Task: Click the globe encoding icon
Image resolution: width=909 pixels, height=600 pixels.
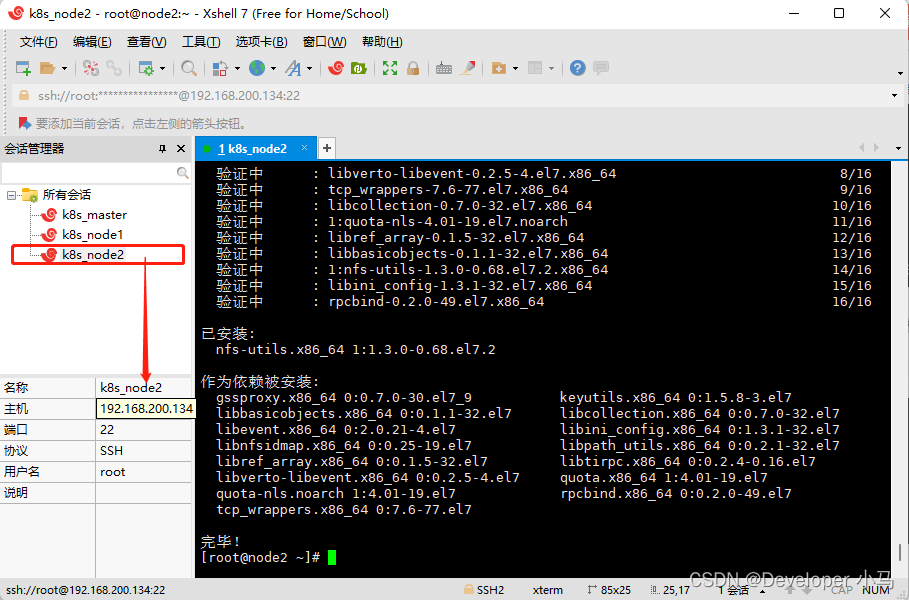Action: (257, 68)
